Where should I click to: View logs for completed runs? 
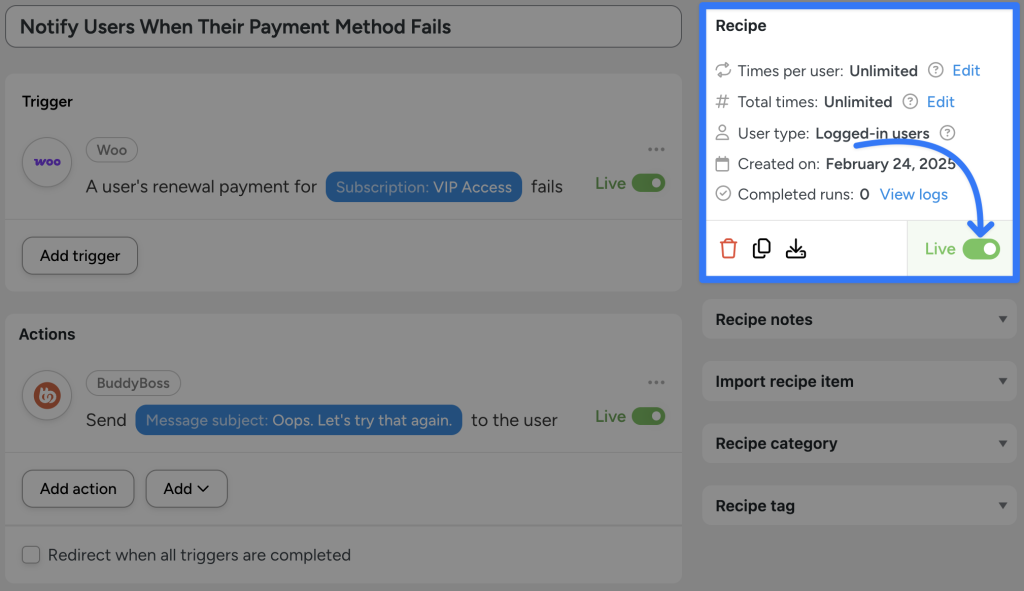pos(913,194)
